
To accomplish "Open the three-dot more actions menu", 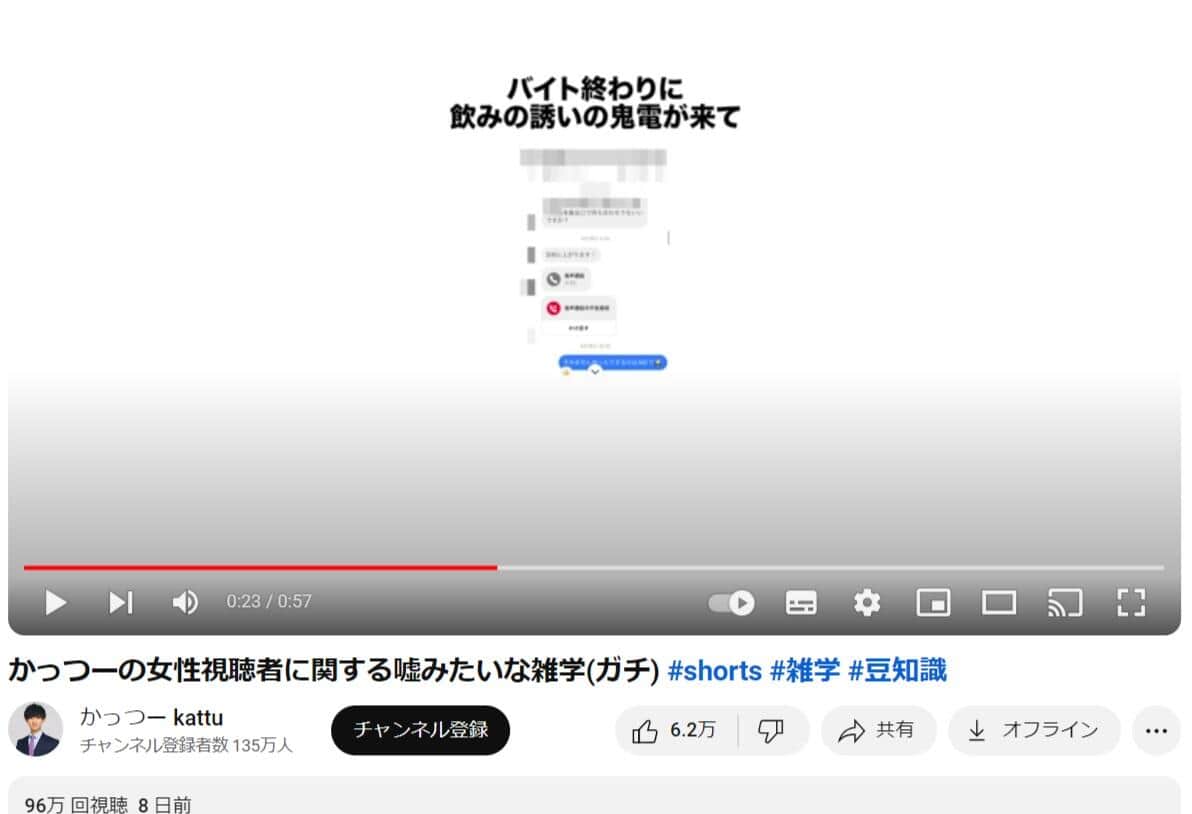I will (x=1156, y=731).
